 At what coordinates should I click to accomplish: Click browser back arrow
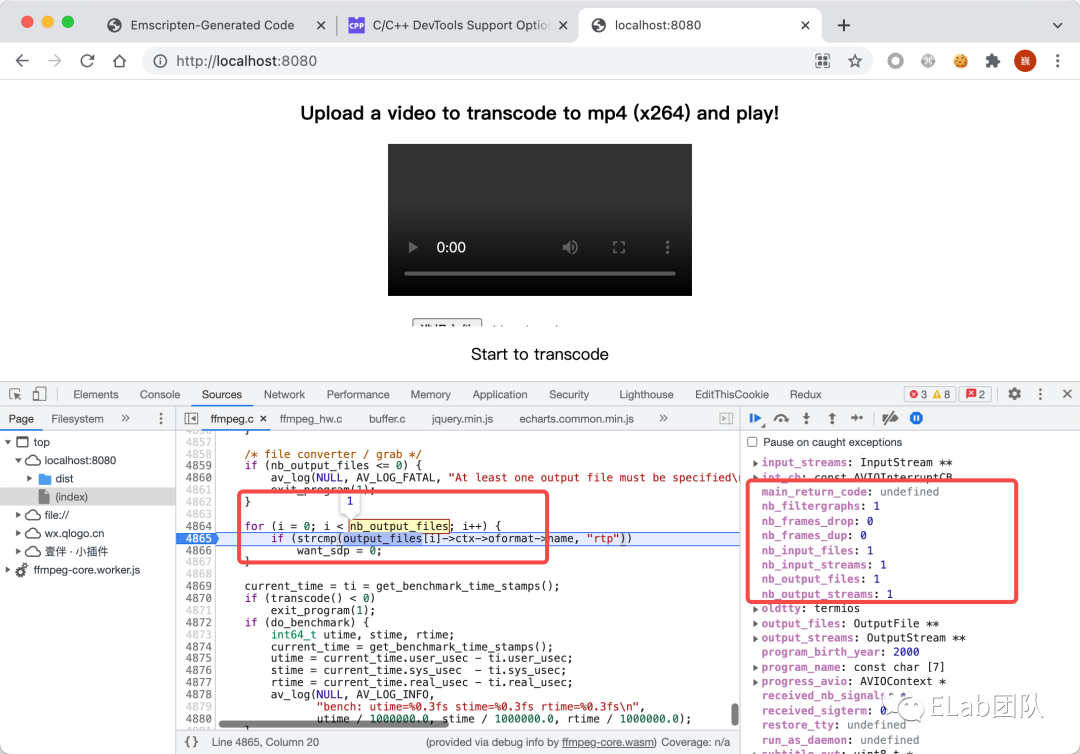click(x=23, y=61)
